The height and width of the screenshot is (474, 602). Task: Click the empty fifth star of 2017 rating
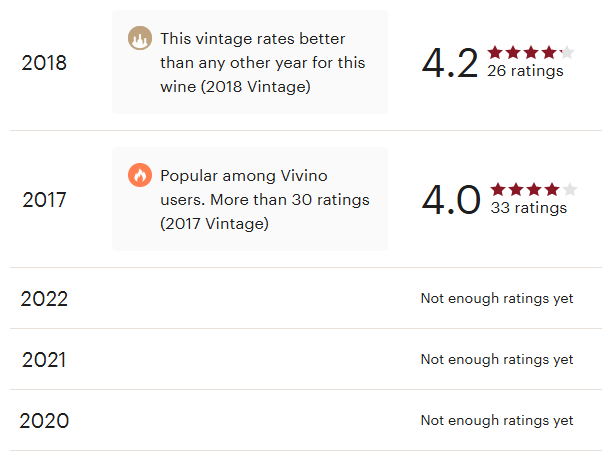tap(570, 189)
